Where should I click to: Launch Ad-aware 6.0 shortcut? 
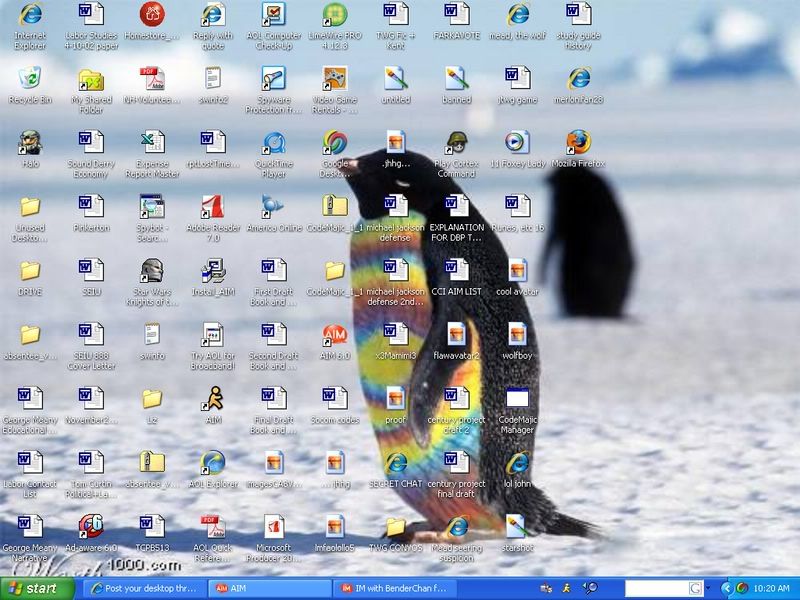click(x=91, y=527)
